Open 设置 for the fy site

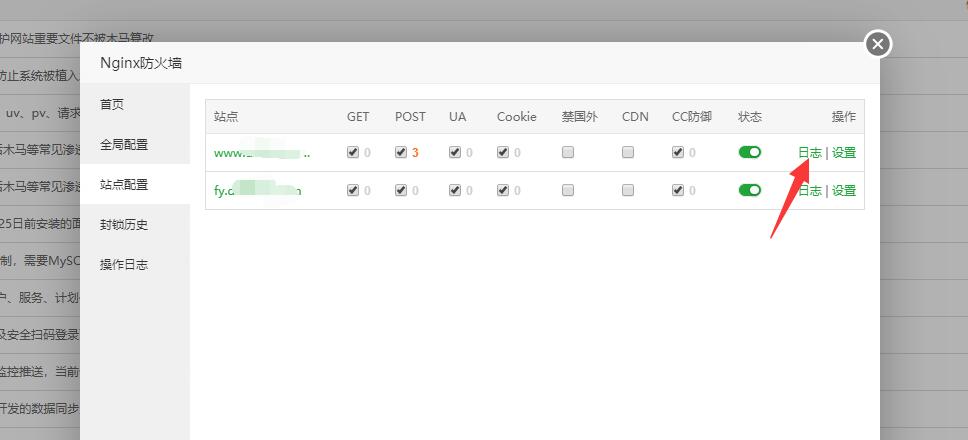click(x=844, y=191)
